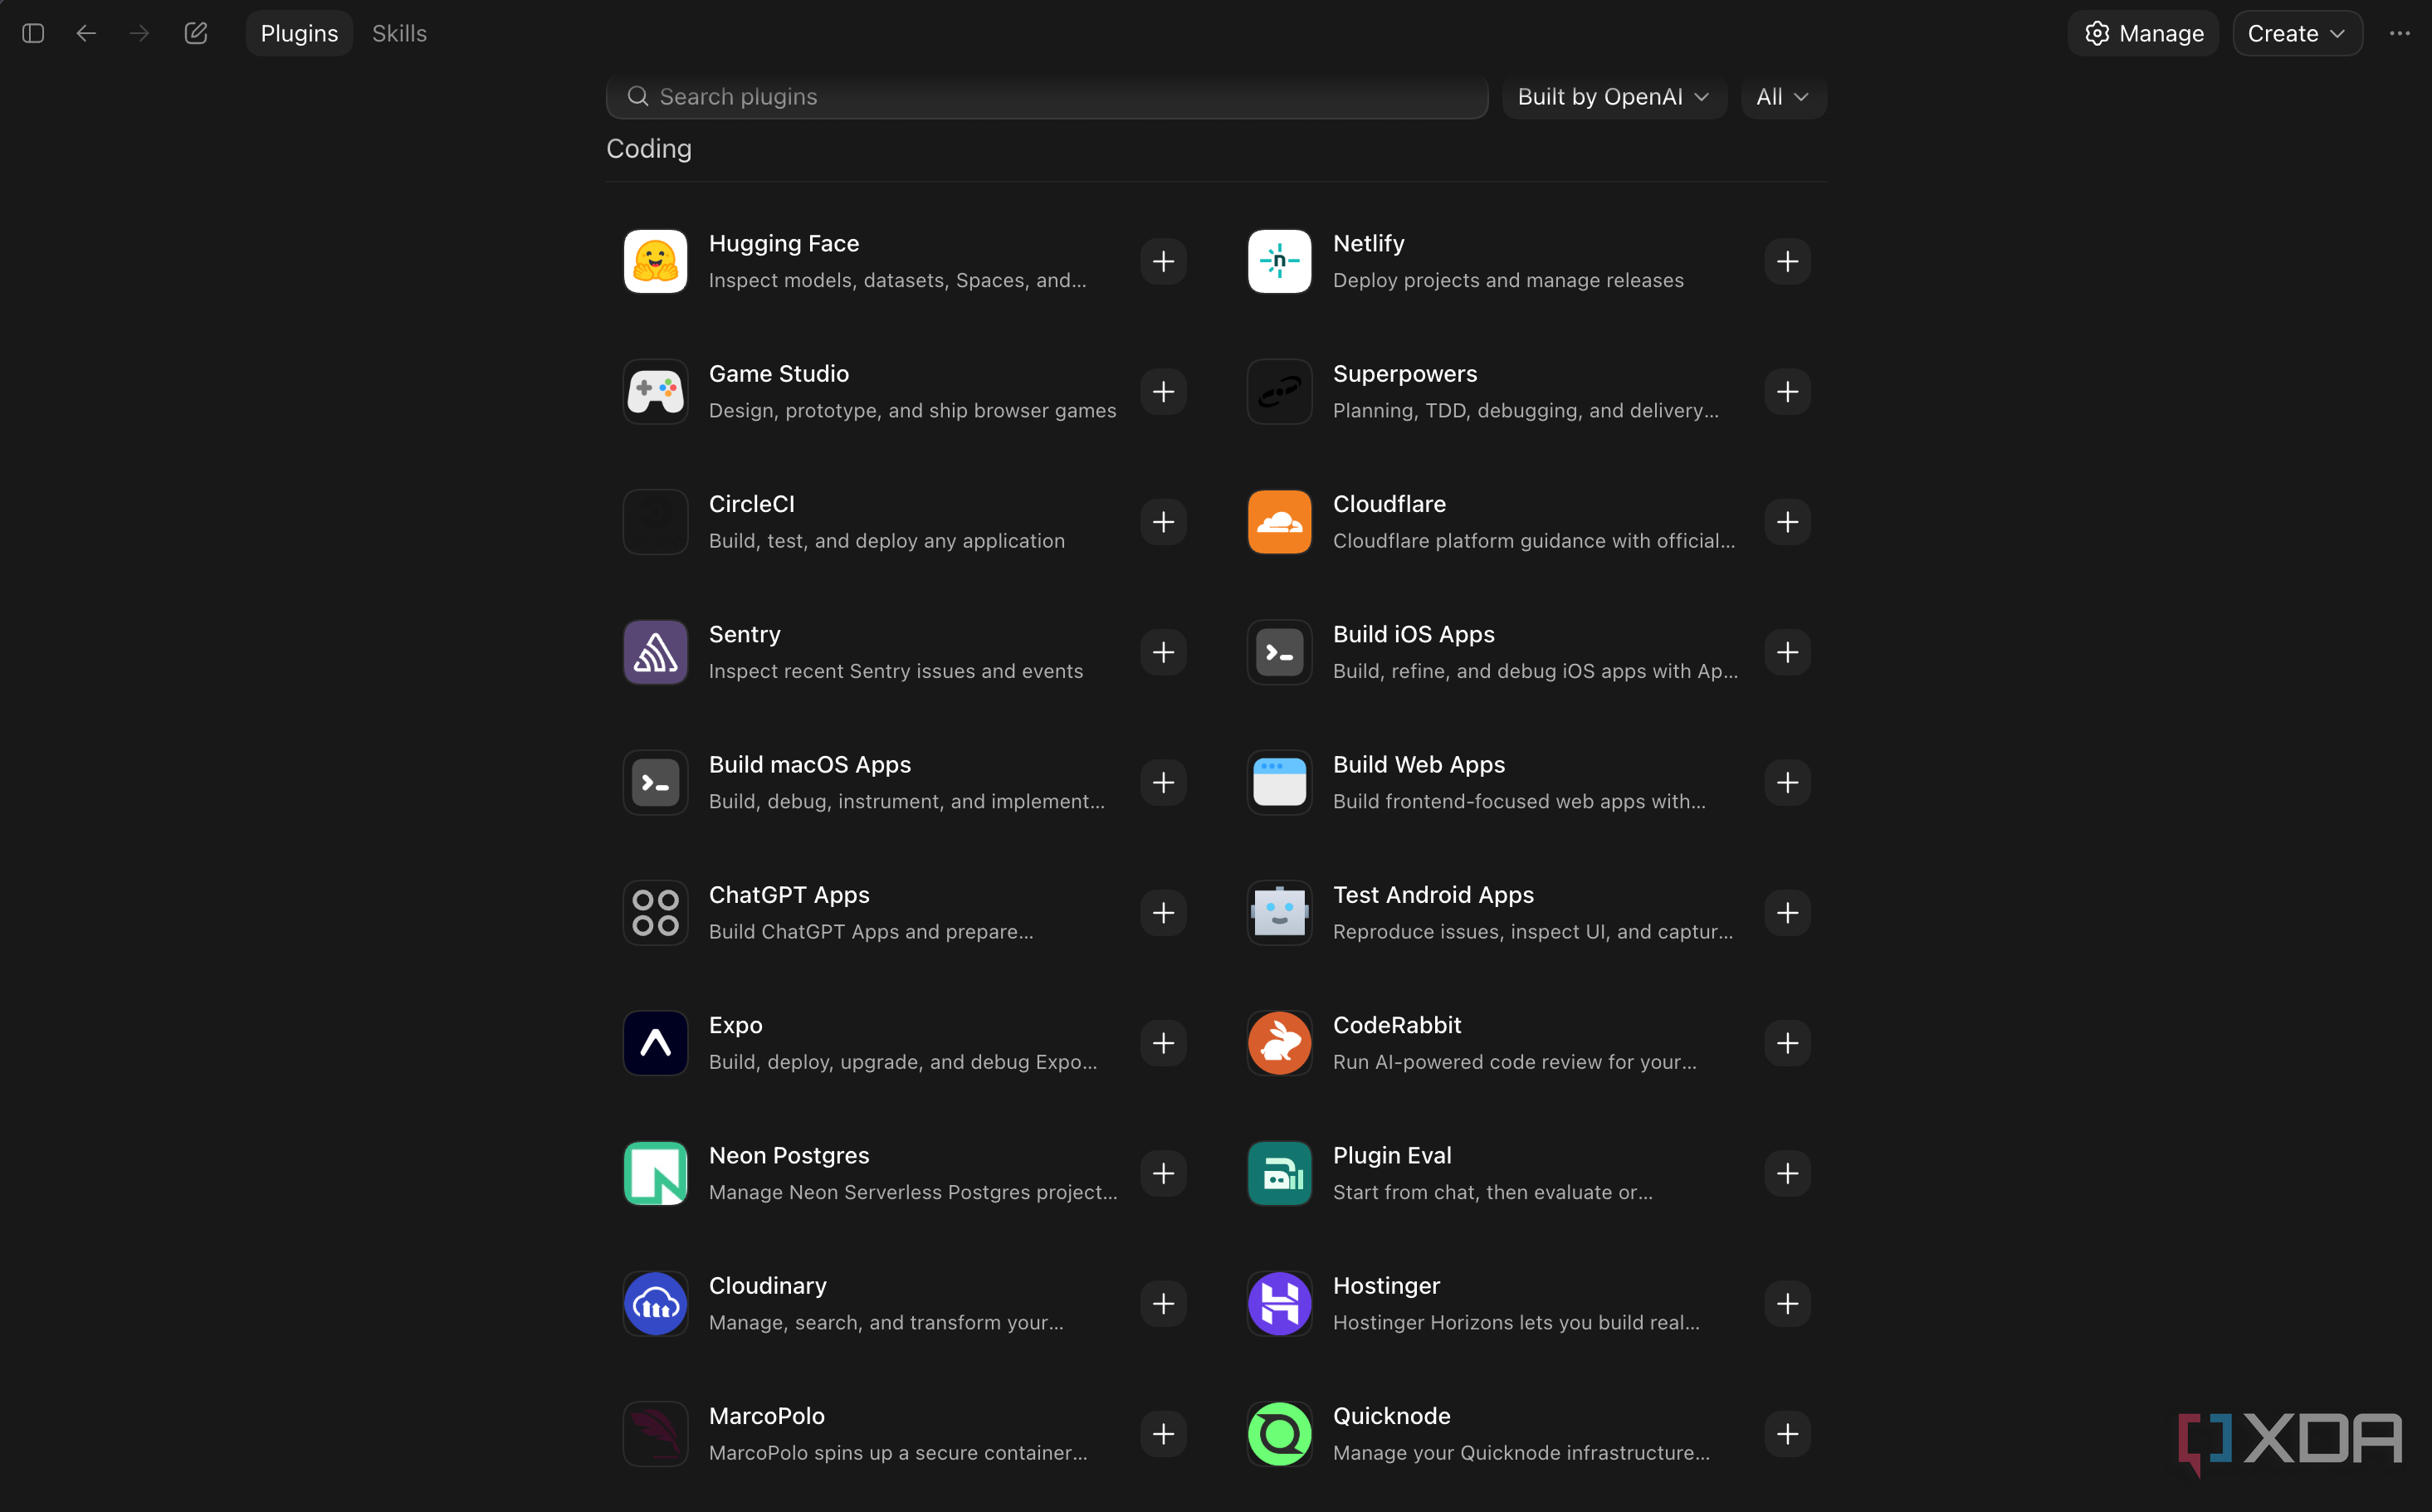The image size is (2432, 1512).
Task: Toggle the sidebar panel icon
Action: tap(33, 33)
